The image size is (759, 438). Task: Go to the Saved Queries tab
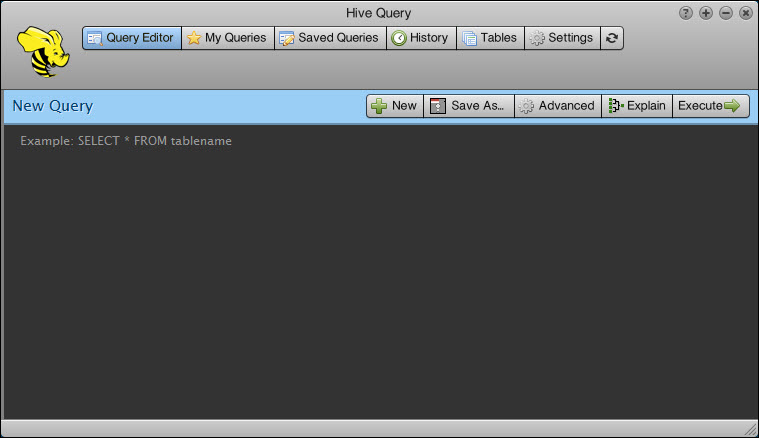(x=330, y=38)
